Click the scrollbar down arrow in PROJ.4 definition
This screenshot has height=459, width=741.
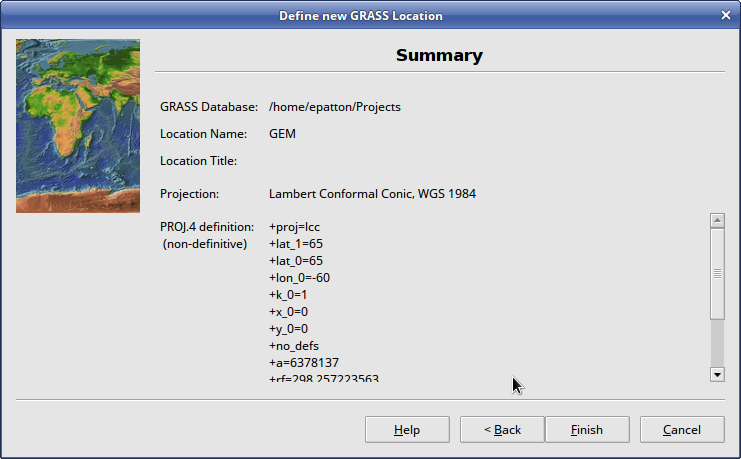(717, 374)
